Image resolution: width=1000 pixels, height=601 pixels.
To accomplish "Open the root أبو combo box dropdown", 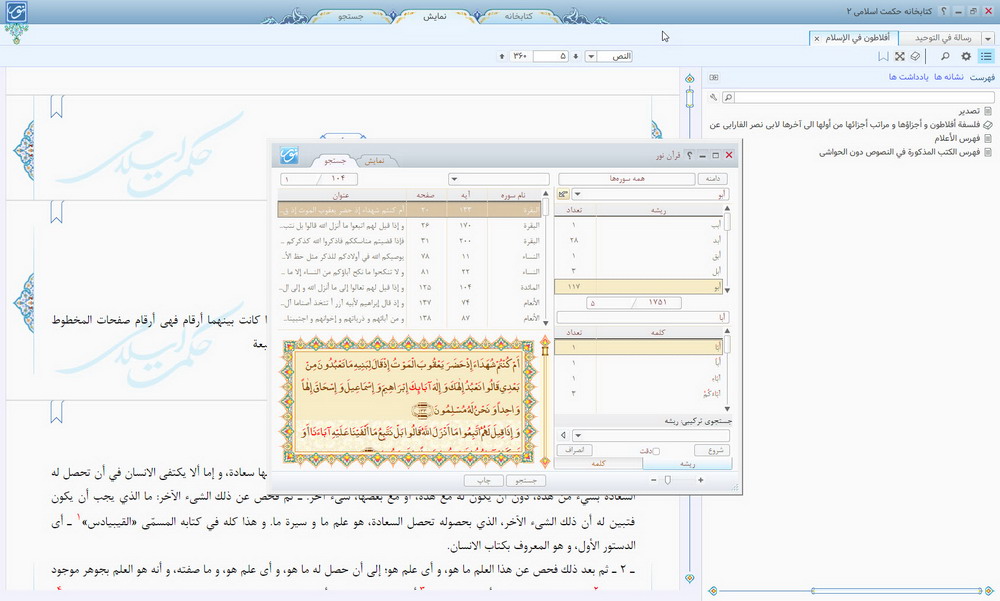I will 577,194.
